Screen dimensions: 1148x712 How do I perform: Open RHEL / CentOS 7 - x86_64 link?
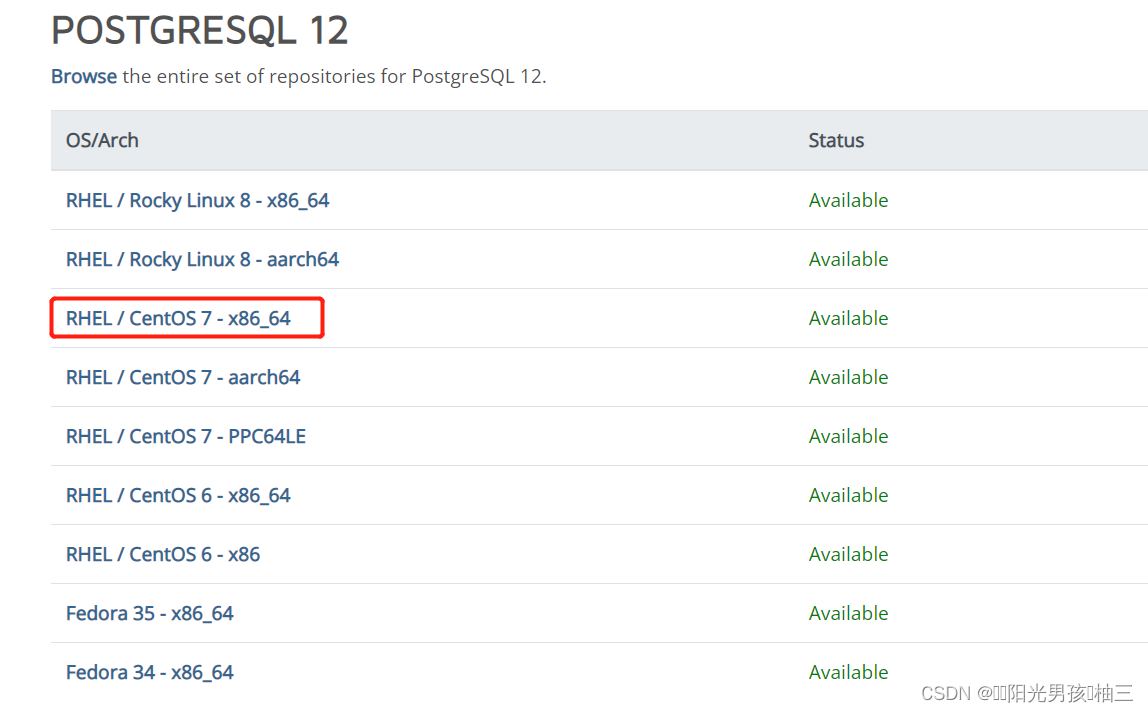(x=178, y=319)
